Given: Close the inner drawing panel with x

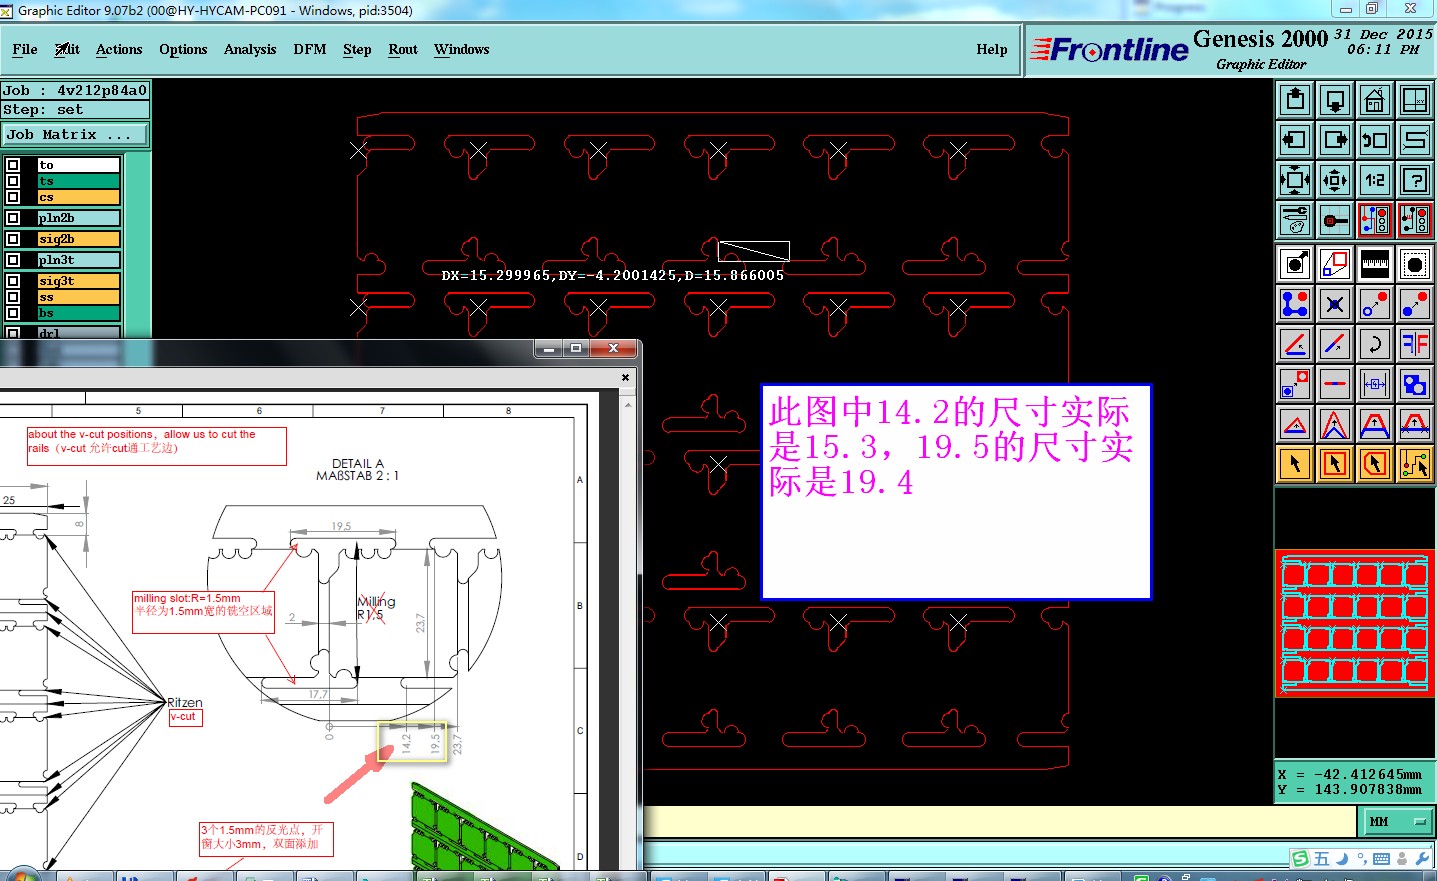Looking at the screenshot, I should pos(626,377).
